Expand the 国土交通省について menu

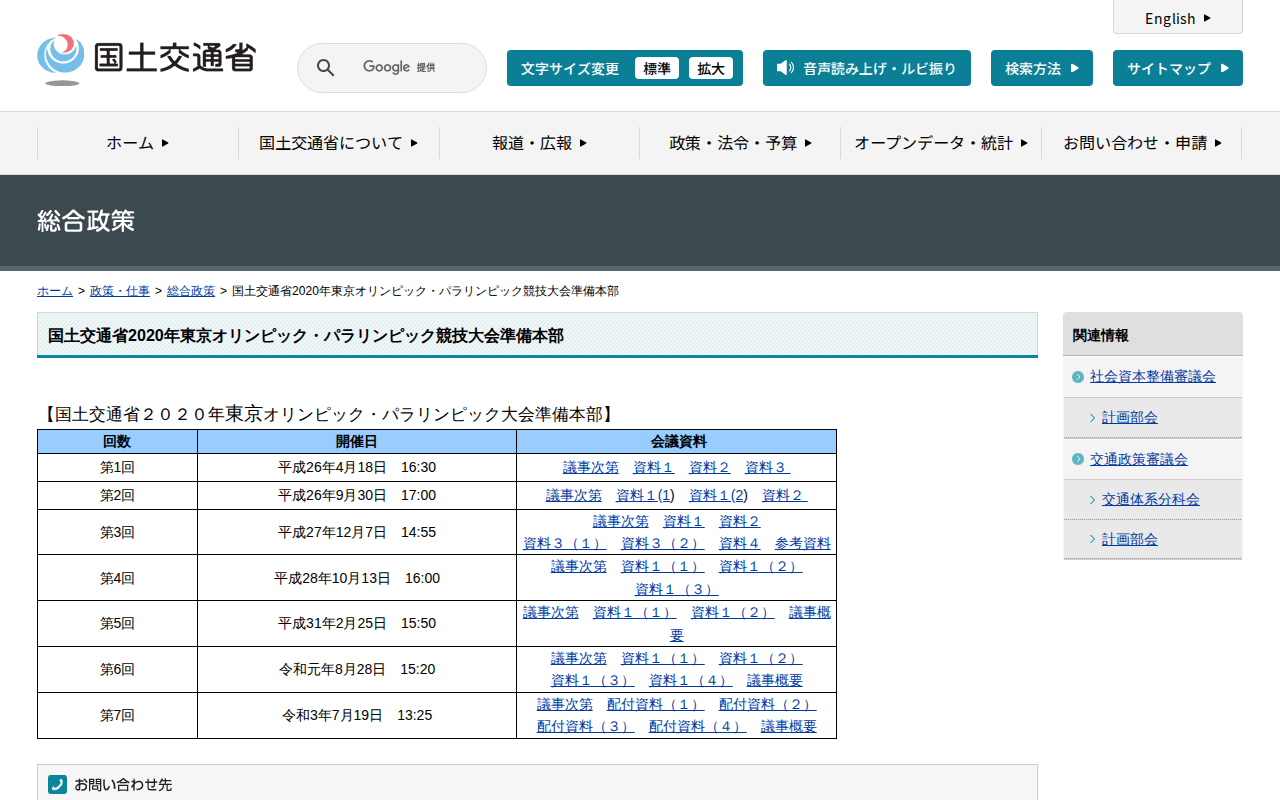point(338,143)
